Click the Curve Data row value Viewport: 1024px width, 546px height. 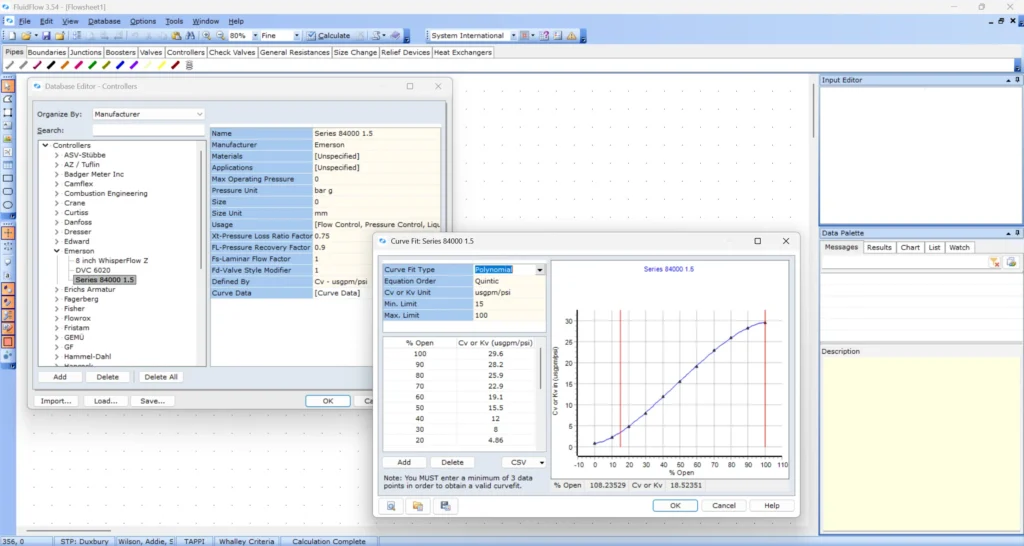[x=377, y=293]
